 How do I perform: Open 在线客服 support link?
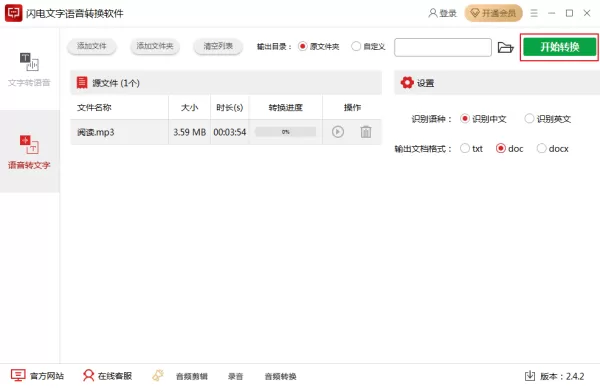tap(108, 376)
